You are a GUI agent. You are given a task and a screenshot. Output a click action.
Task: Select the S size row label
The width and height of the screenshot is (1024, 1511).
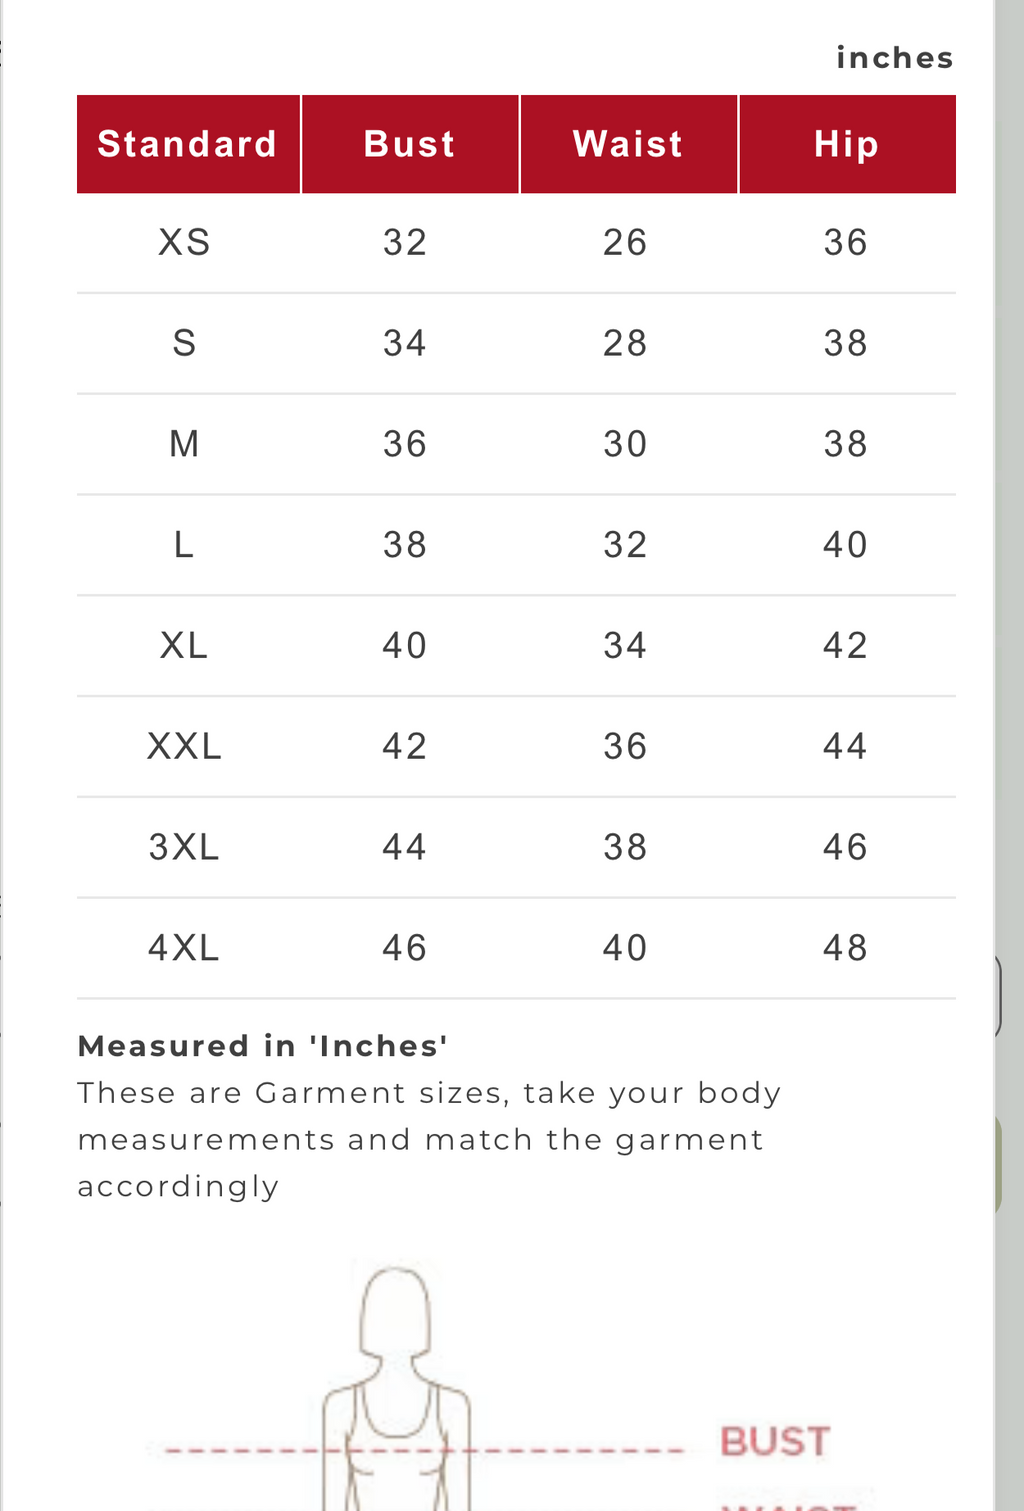[x=184, y=343]
